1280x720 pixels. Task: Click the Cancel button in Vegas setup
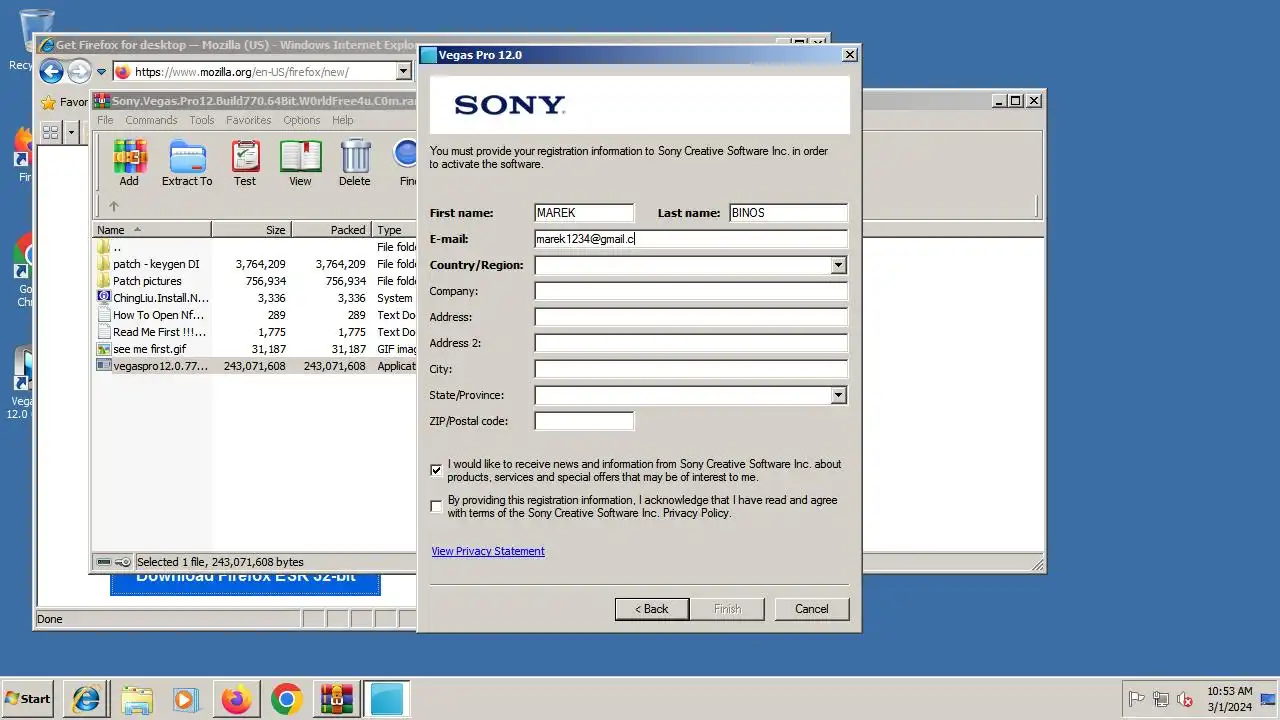(x=811, y=609)
